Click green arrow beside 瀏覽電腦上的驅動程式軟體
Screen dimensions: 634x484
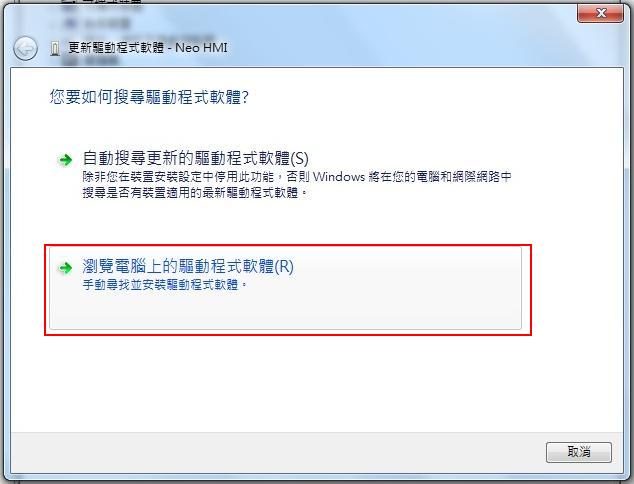(x=65, y=268)
